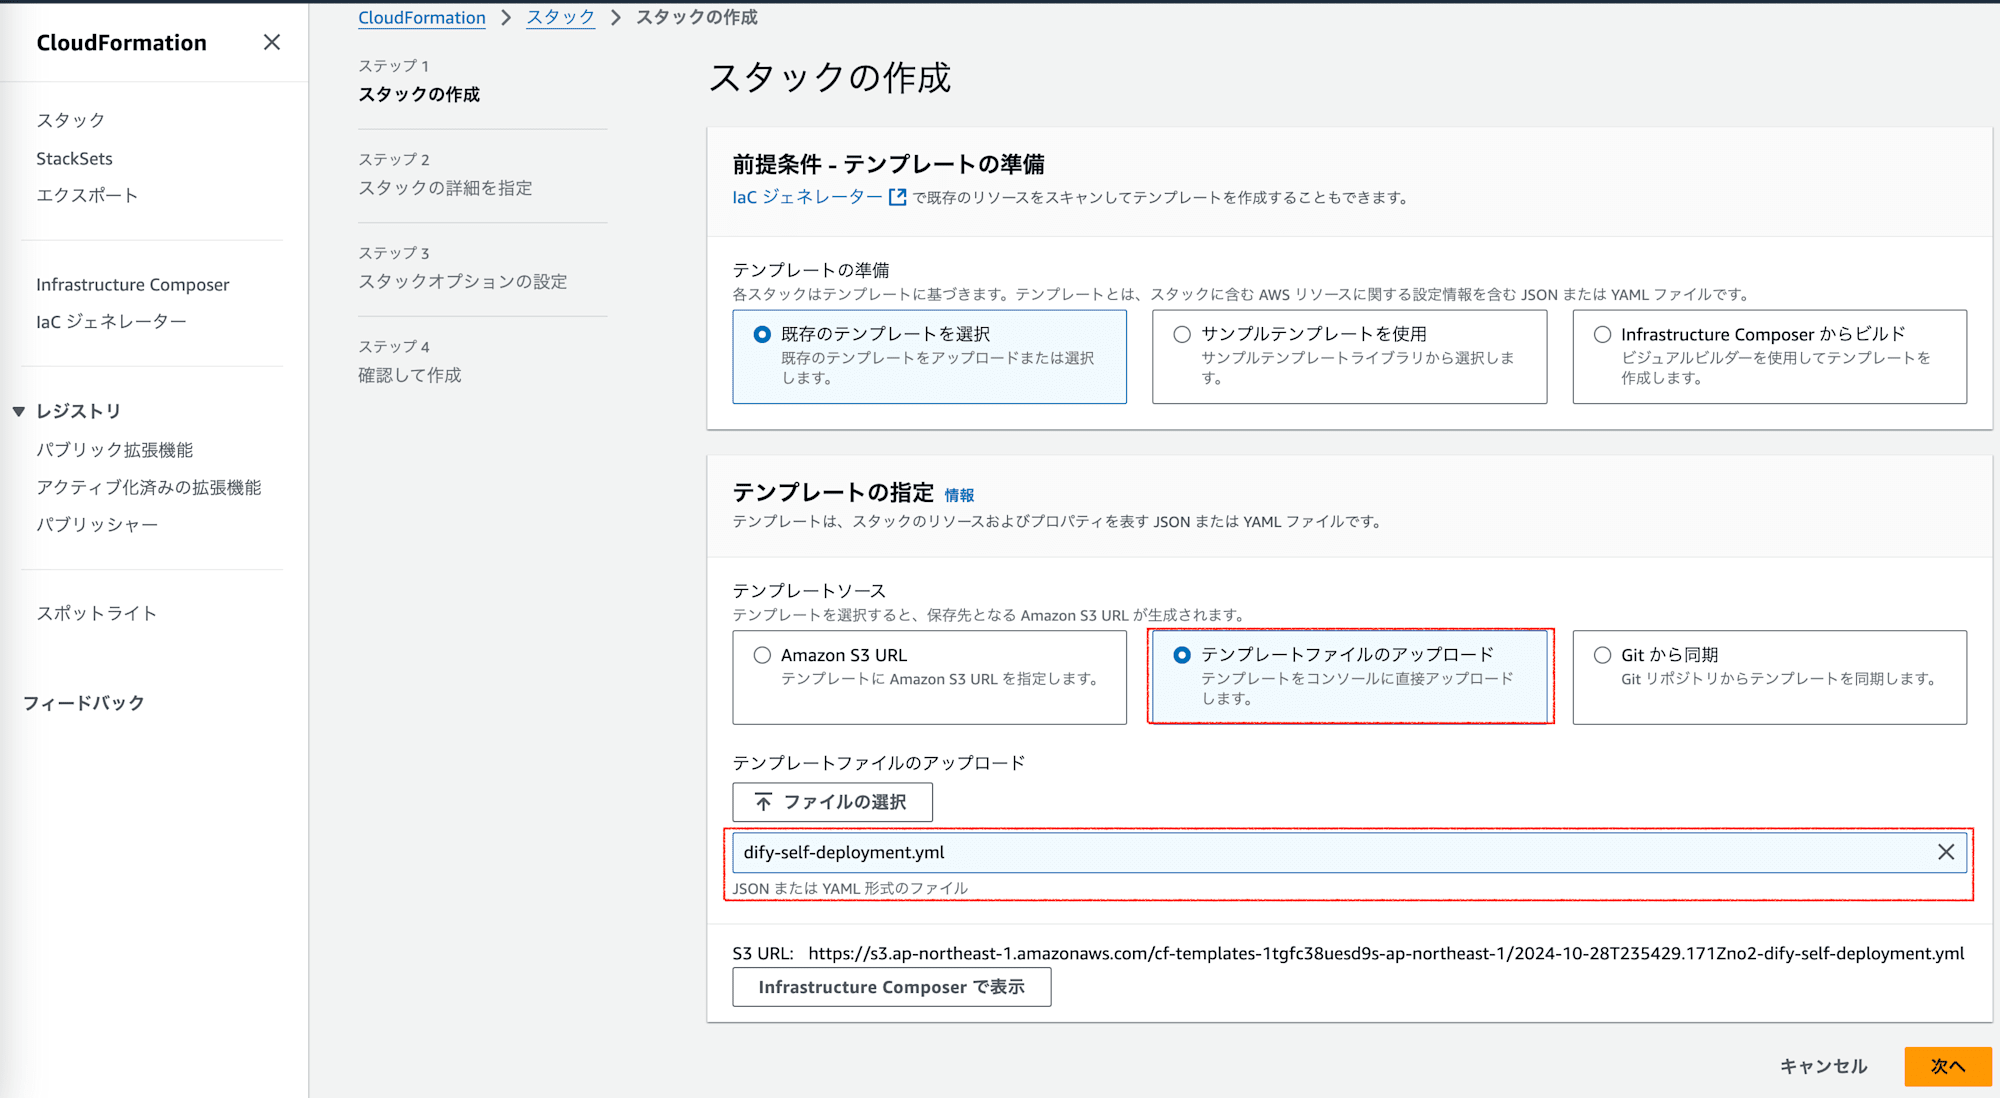Image resolution: width=2000 pixels, height=1098 pixels.
Task: Select the 既存のテンプレートを選択 radio option
Action: tap(762, 334)
